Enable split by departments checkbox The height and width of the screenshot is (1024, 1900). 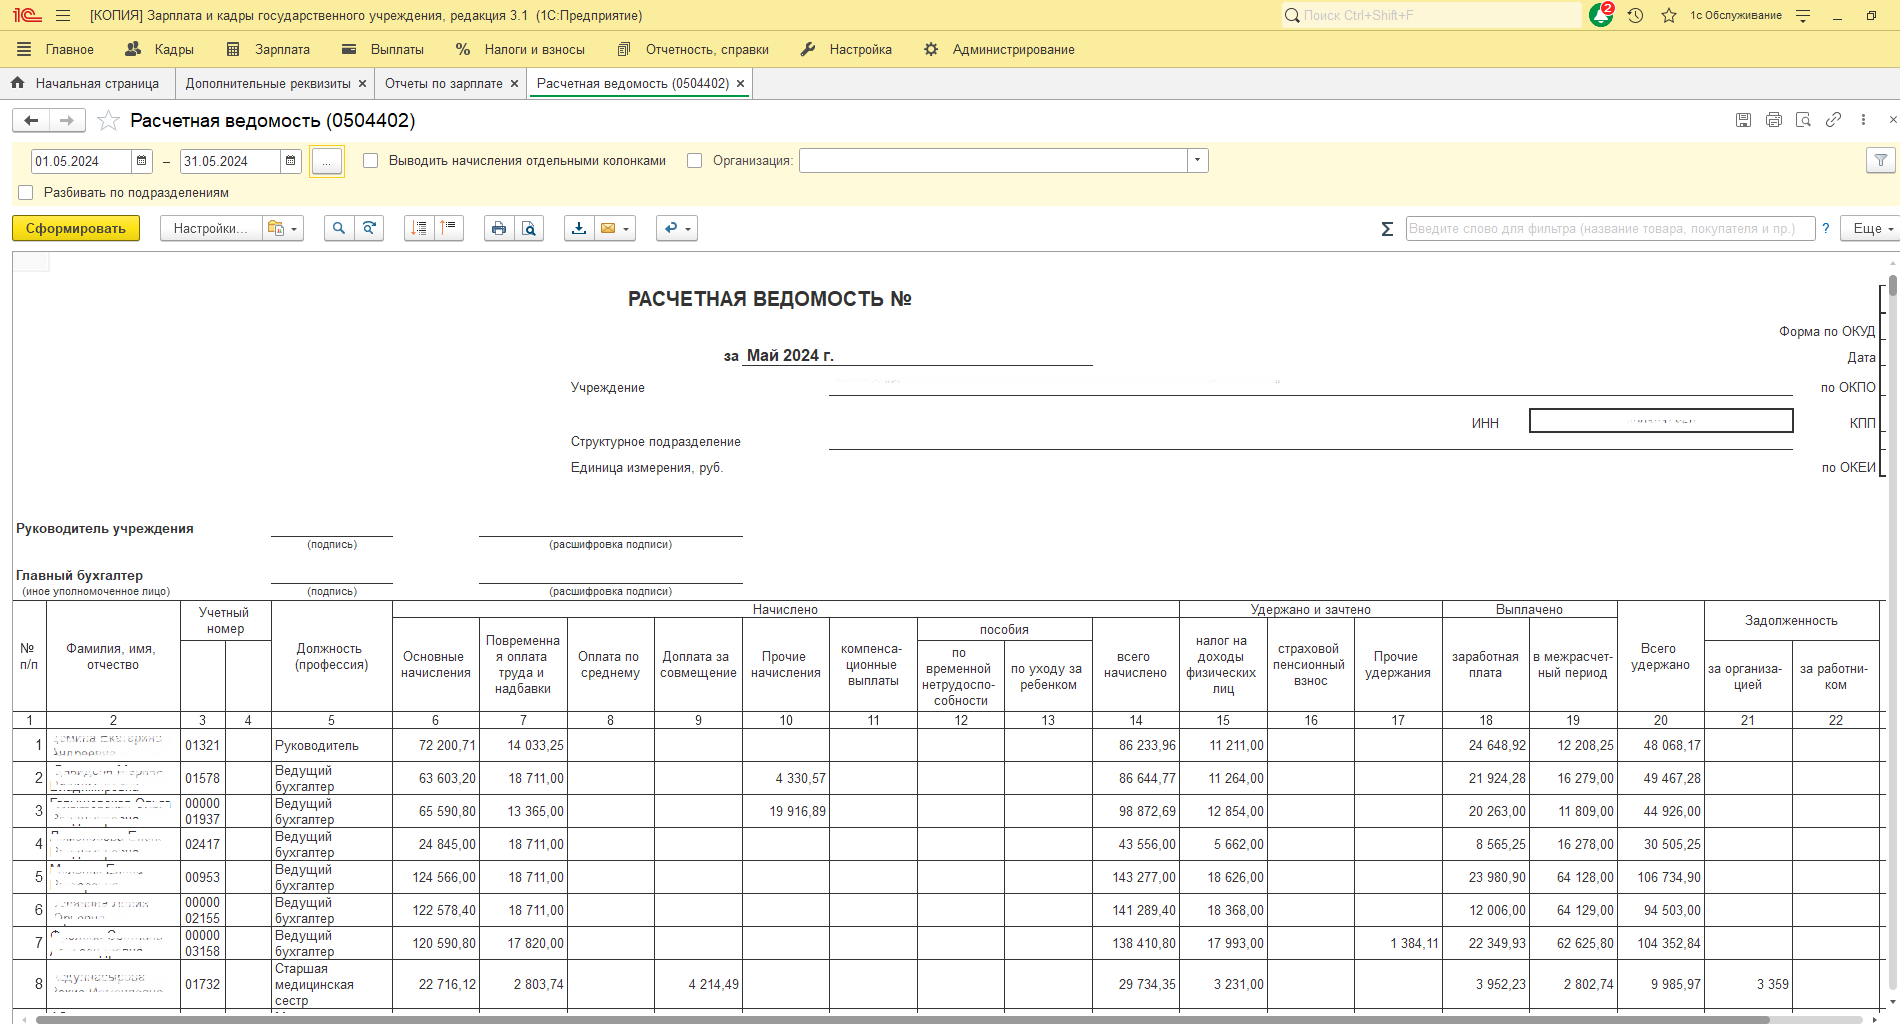[x=26, y=192]
